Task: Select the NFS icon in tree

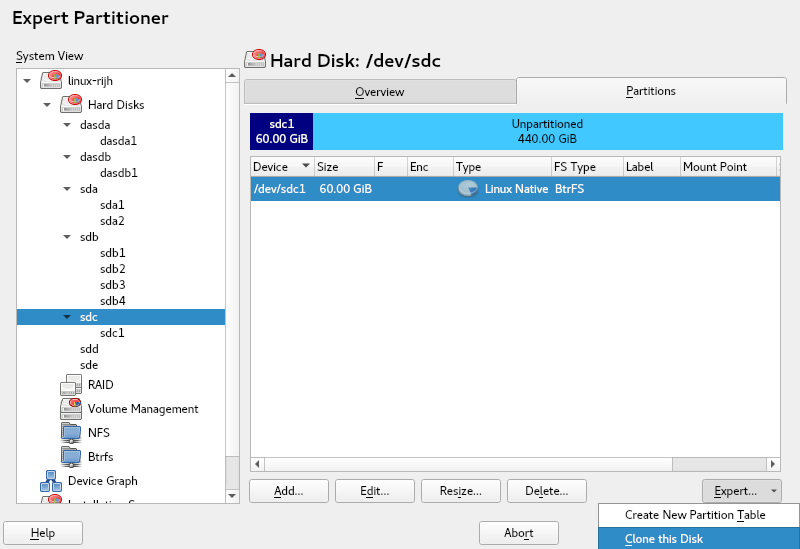Action: point(71,433)
